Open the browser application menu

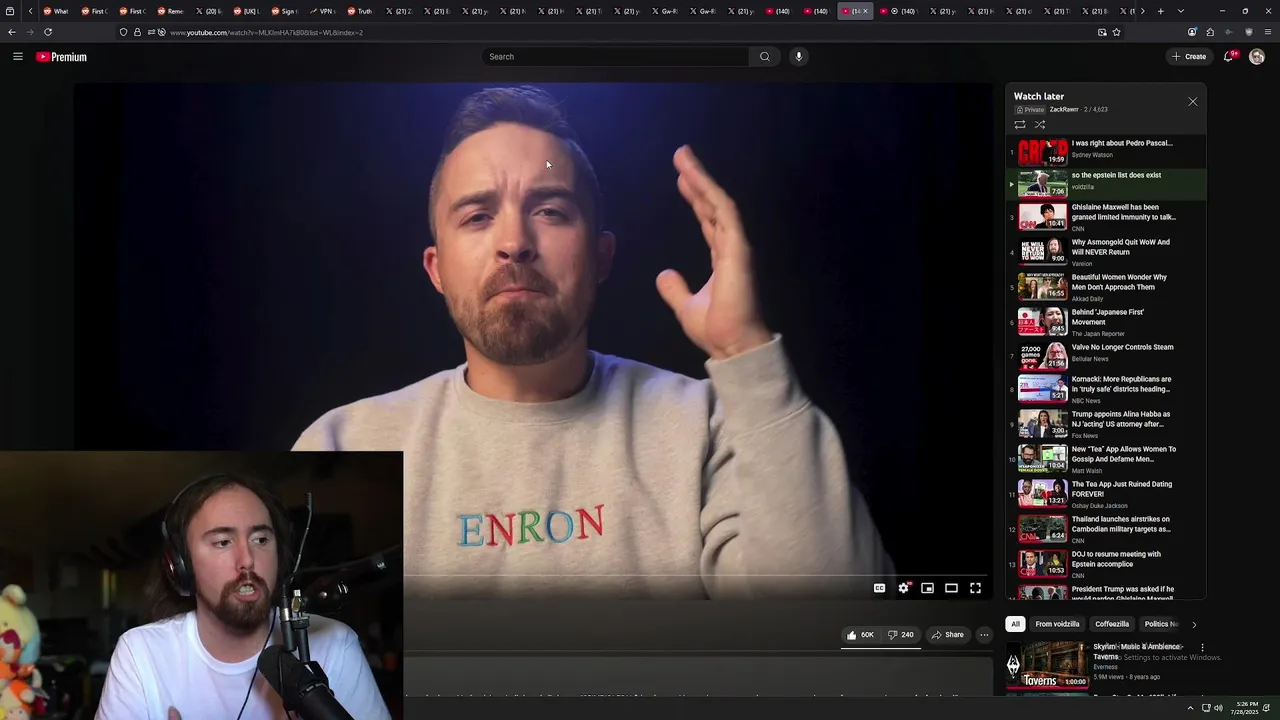[1267, 32]
